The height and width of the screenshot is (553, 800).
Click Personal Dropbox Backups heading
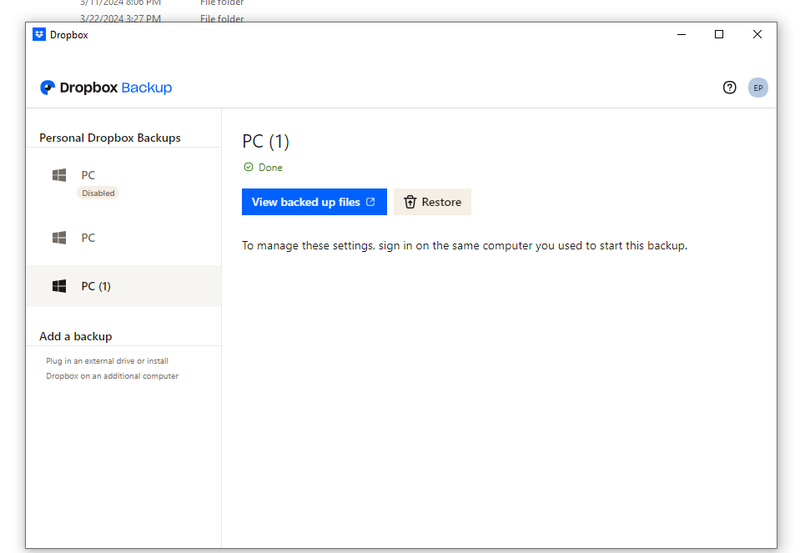tap(110, 138)
